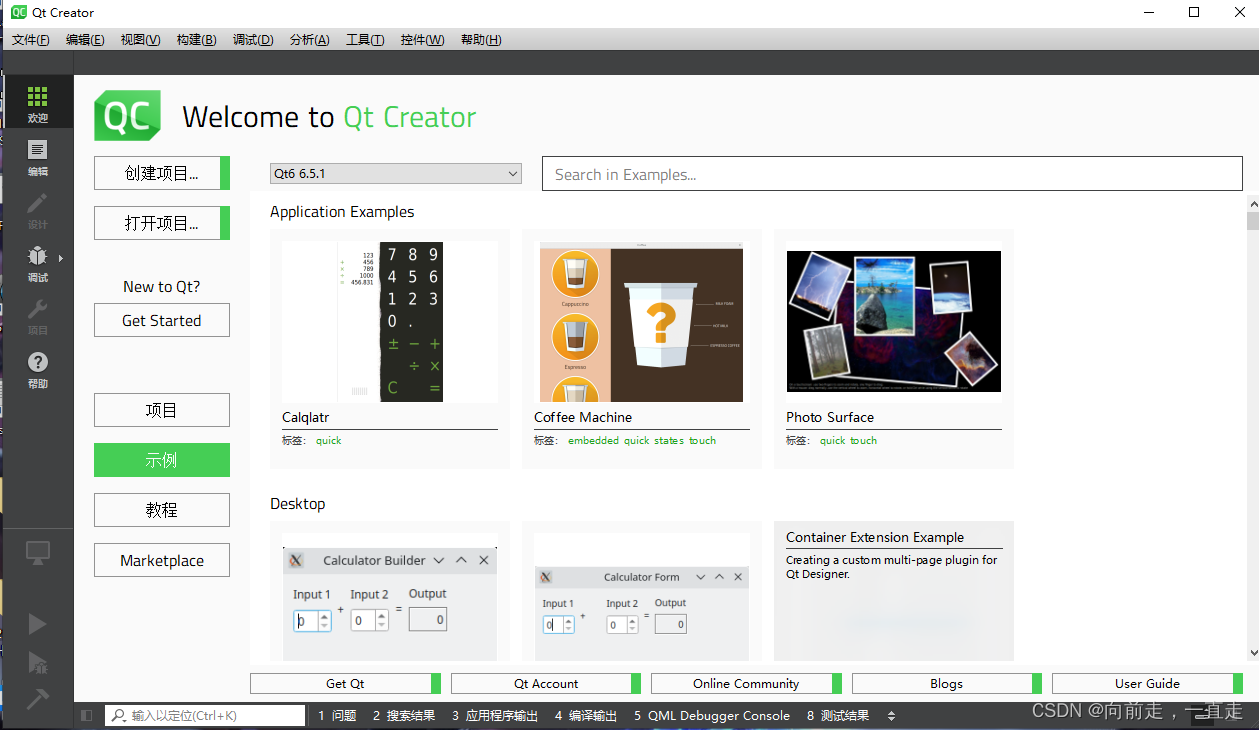Image resolution: width=1259 pixels, height=730 pixels.
Task: Select the 示例 examples tab
Action: [x=162, y=460]
